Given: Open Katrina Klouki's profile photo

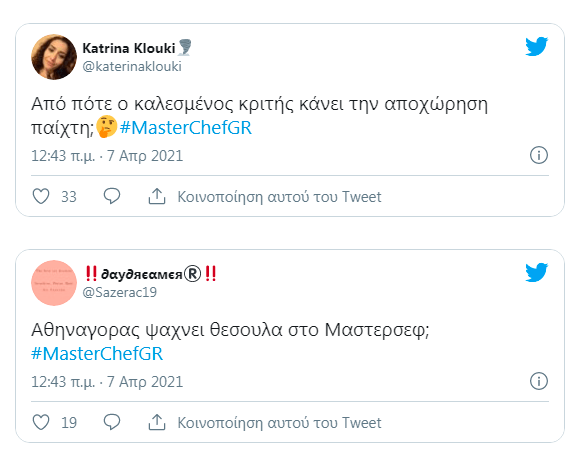Looking at the screenshot, I should 54,57.
